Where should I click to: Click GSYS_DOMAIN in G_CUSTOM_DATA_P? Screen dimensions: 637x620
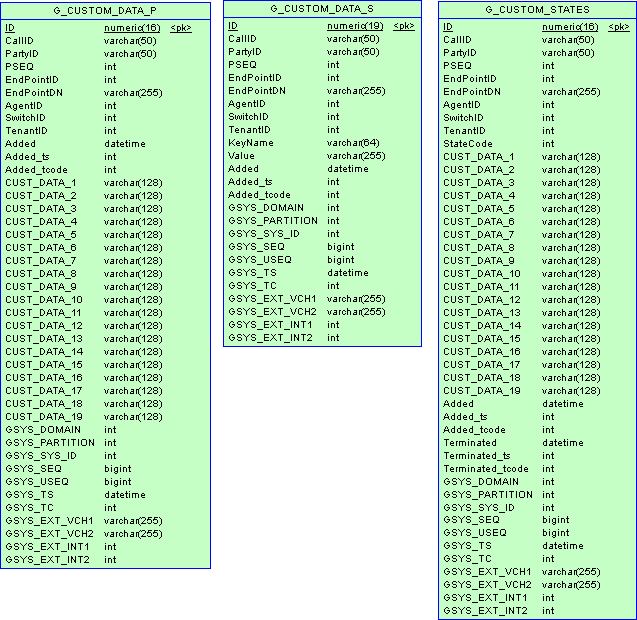43,430
